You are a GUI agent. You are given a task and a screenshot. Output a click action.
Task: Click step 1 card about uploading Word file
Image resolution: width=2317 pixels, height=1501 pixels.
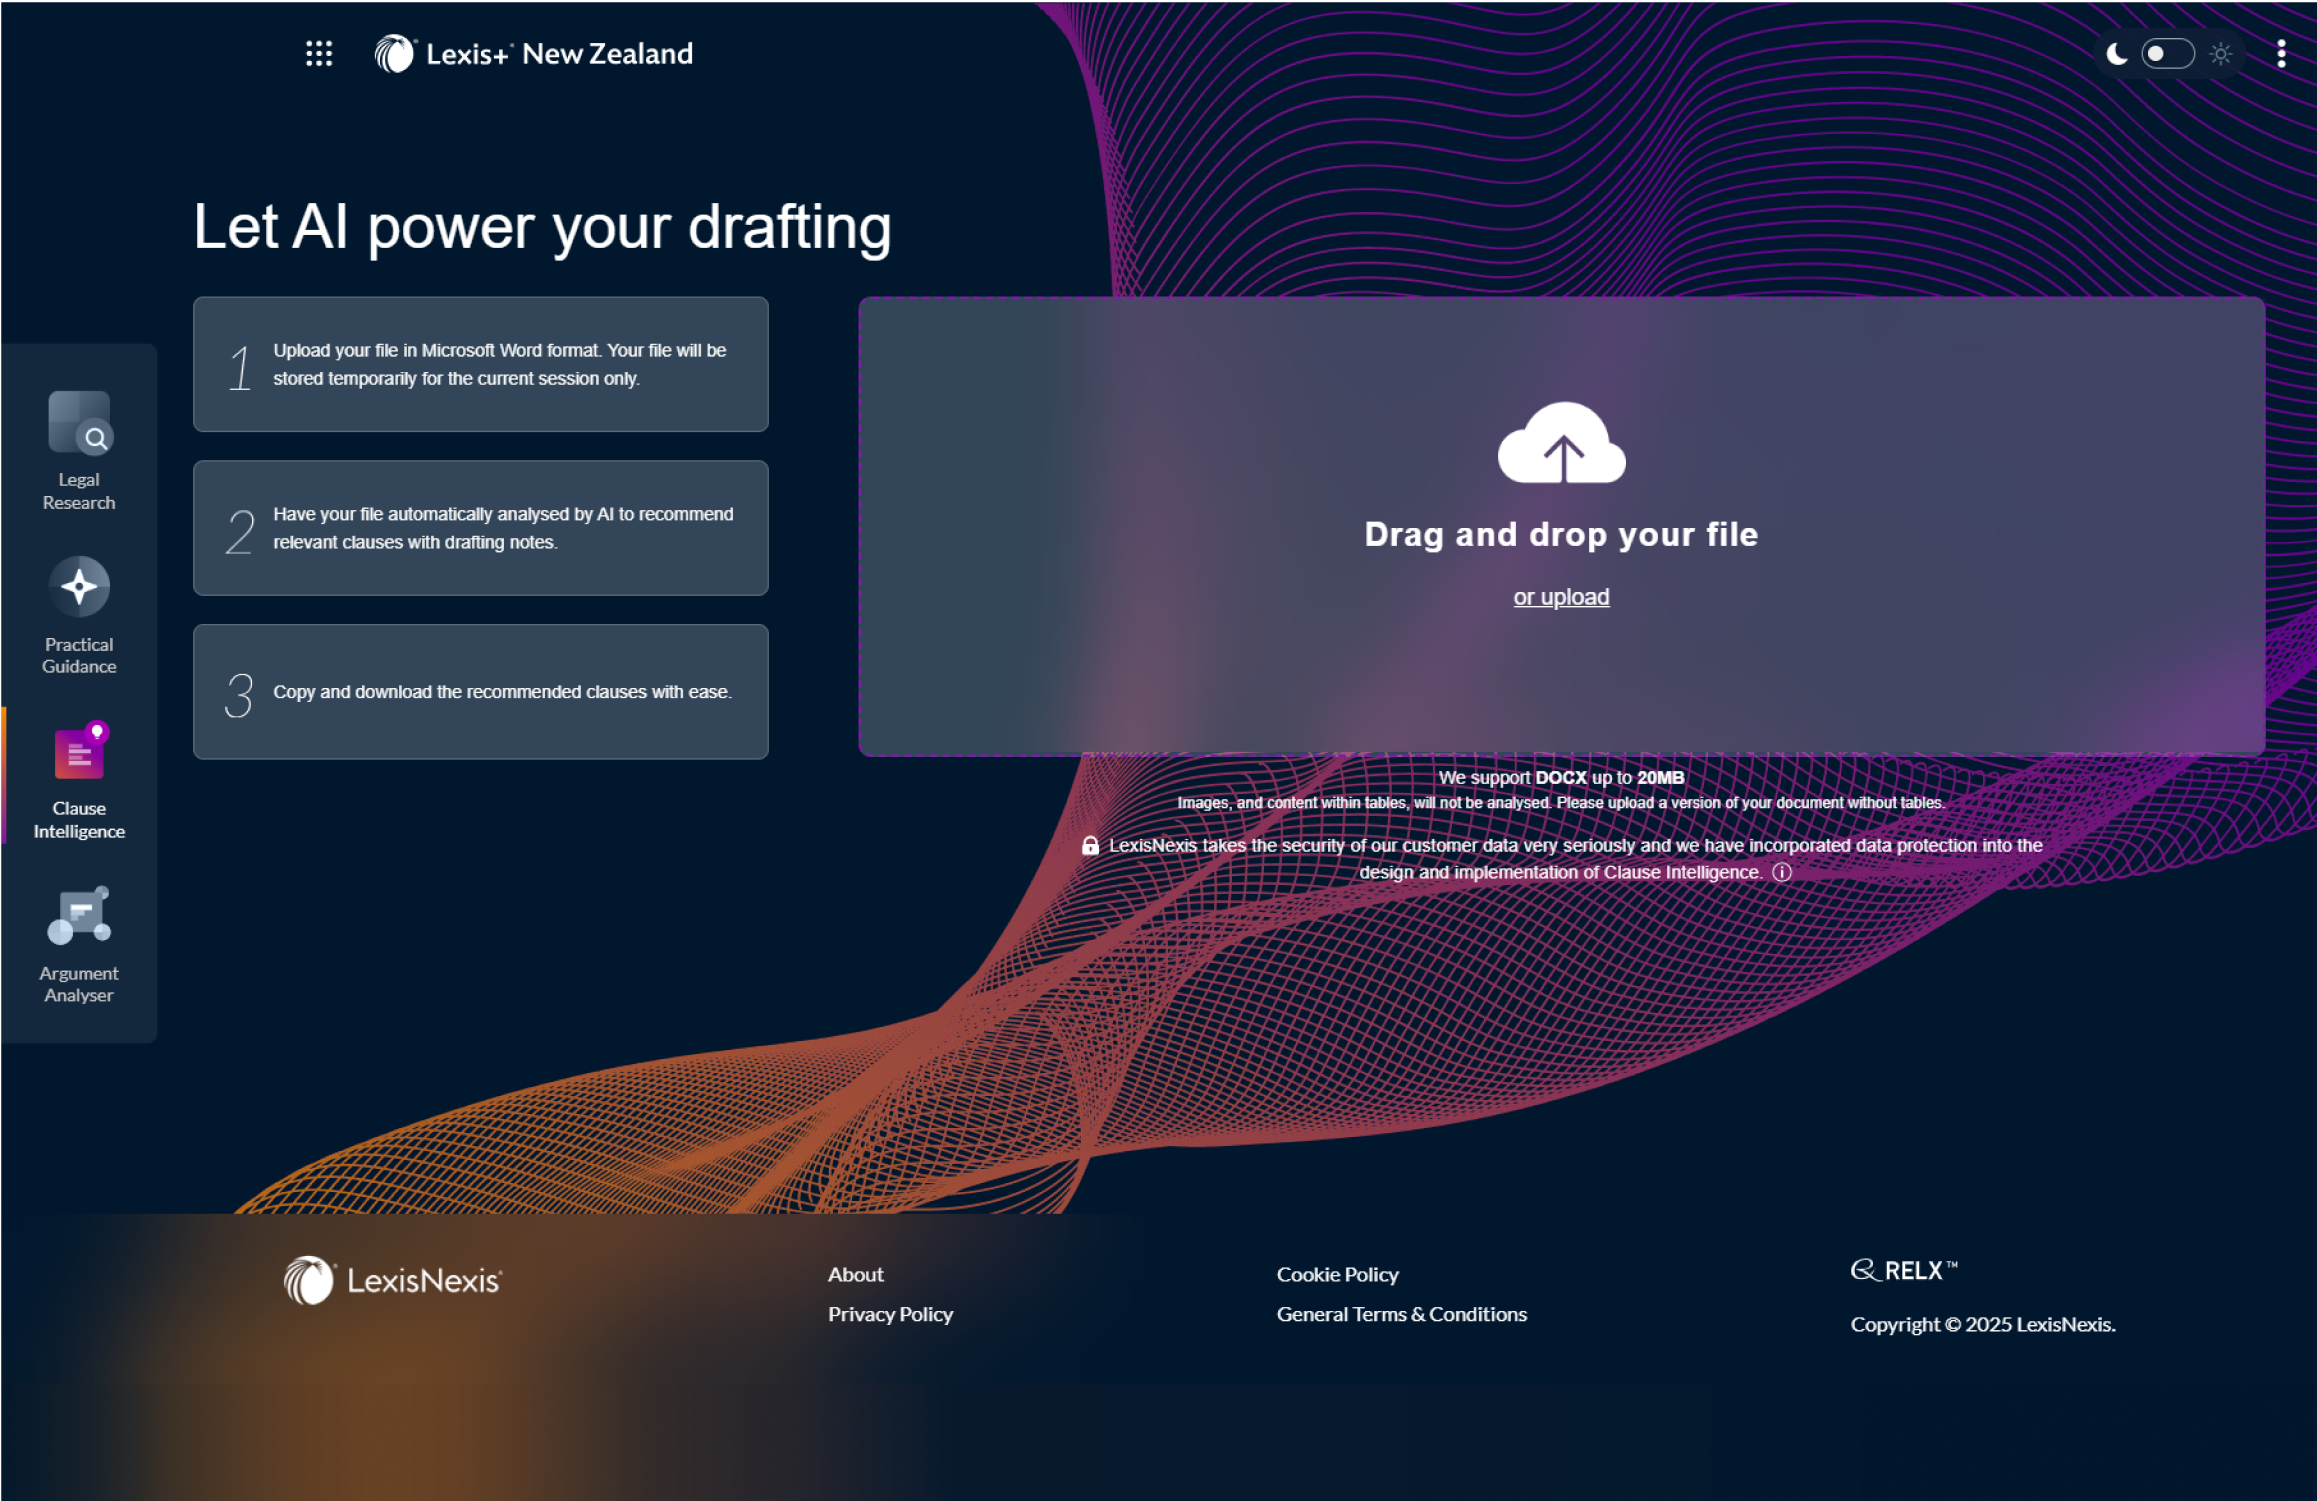click(x=481, y=364)
